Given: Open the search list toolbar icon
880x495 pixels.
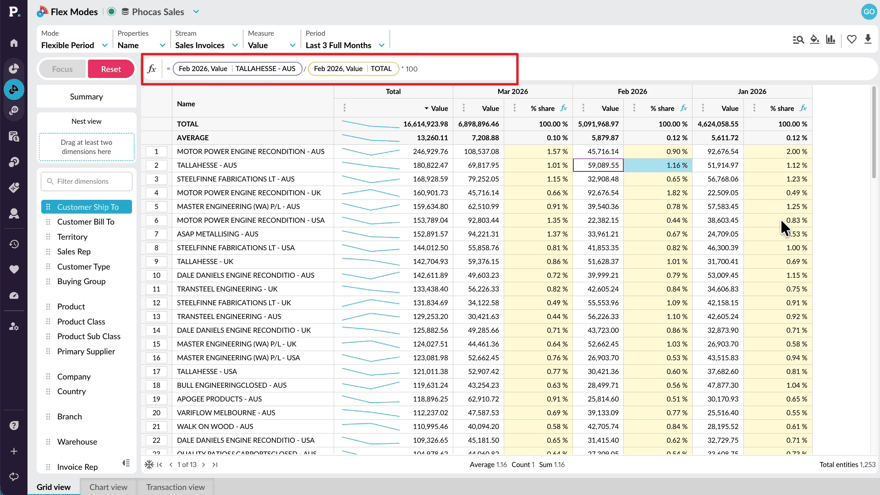Looking at the screenshot, I should (x=798, y=39).
